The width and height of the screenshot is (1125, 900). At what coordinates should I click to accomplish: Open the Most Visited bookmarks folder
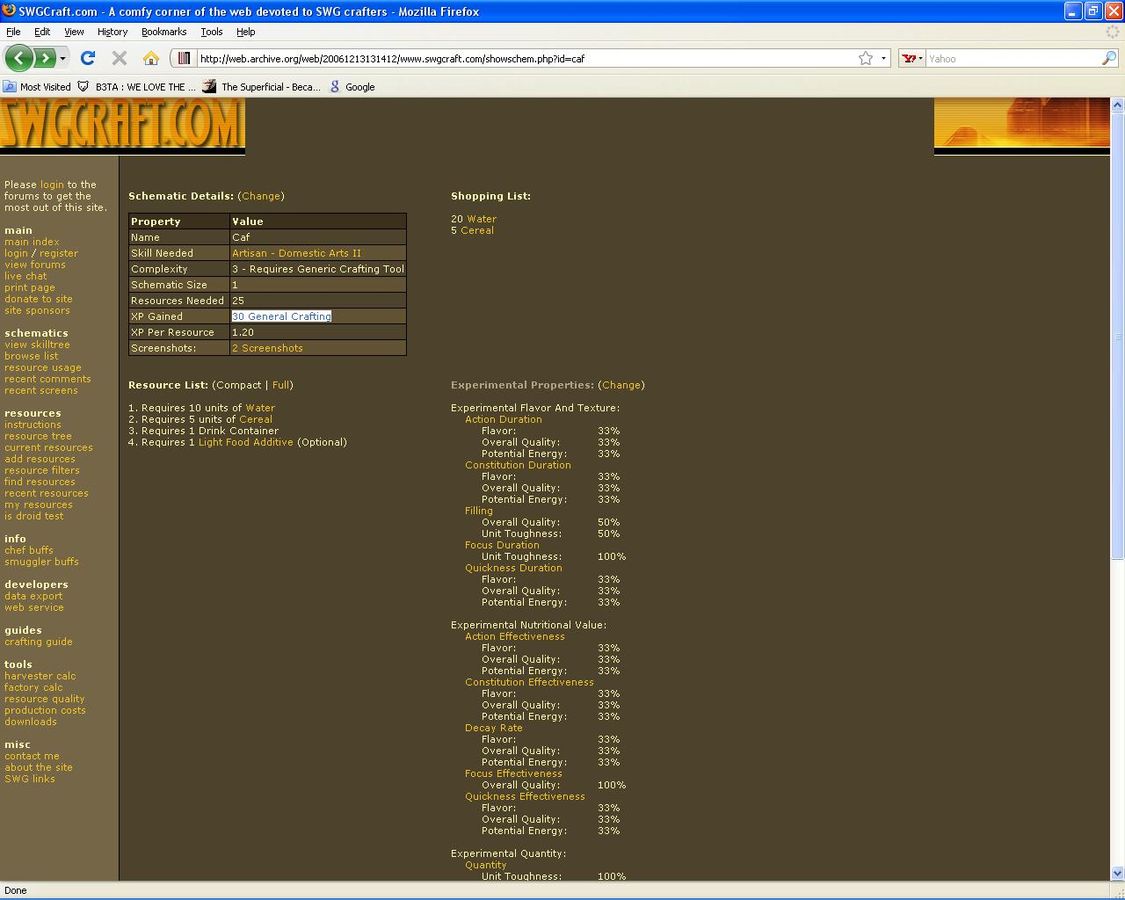pos(38,87)
